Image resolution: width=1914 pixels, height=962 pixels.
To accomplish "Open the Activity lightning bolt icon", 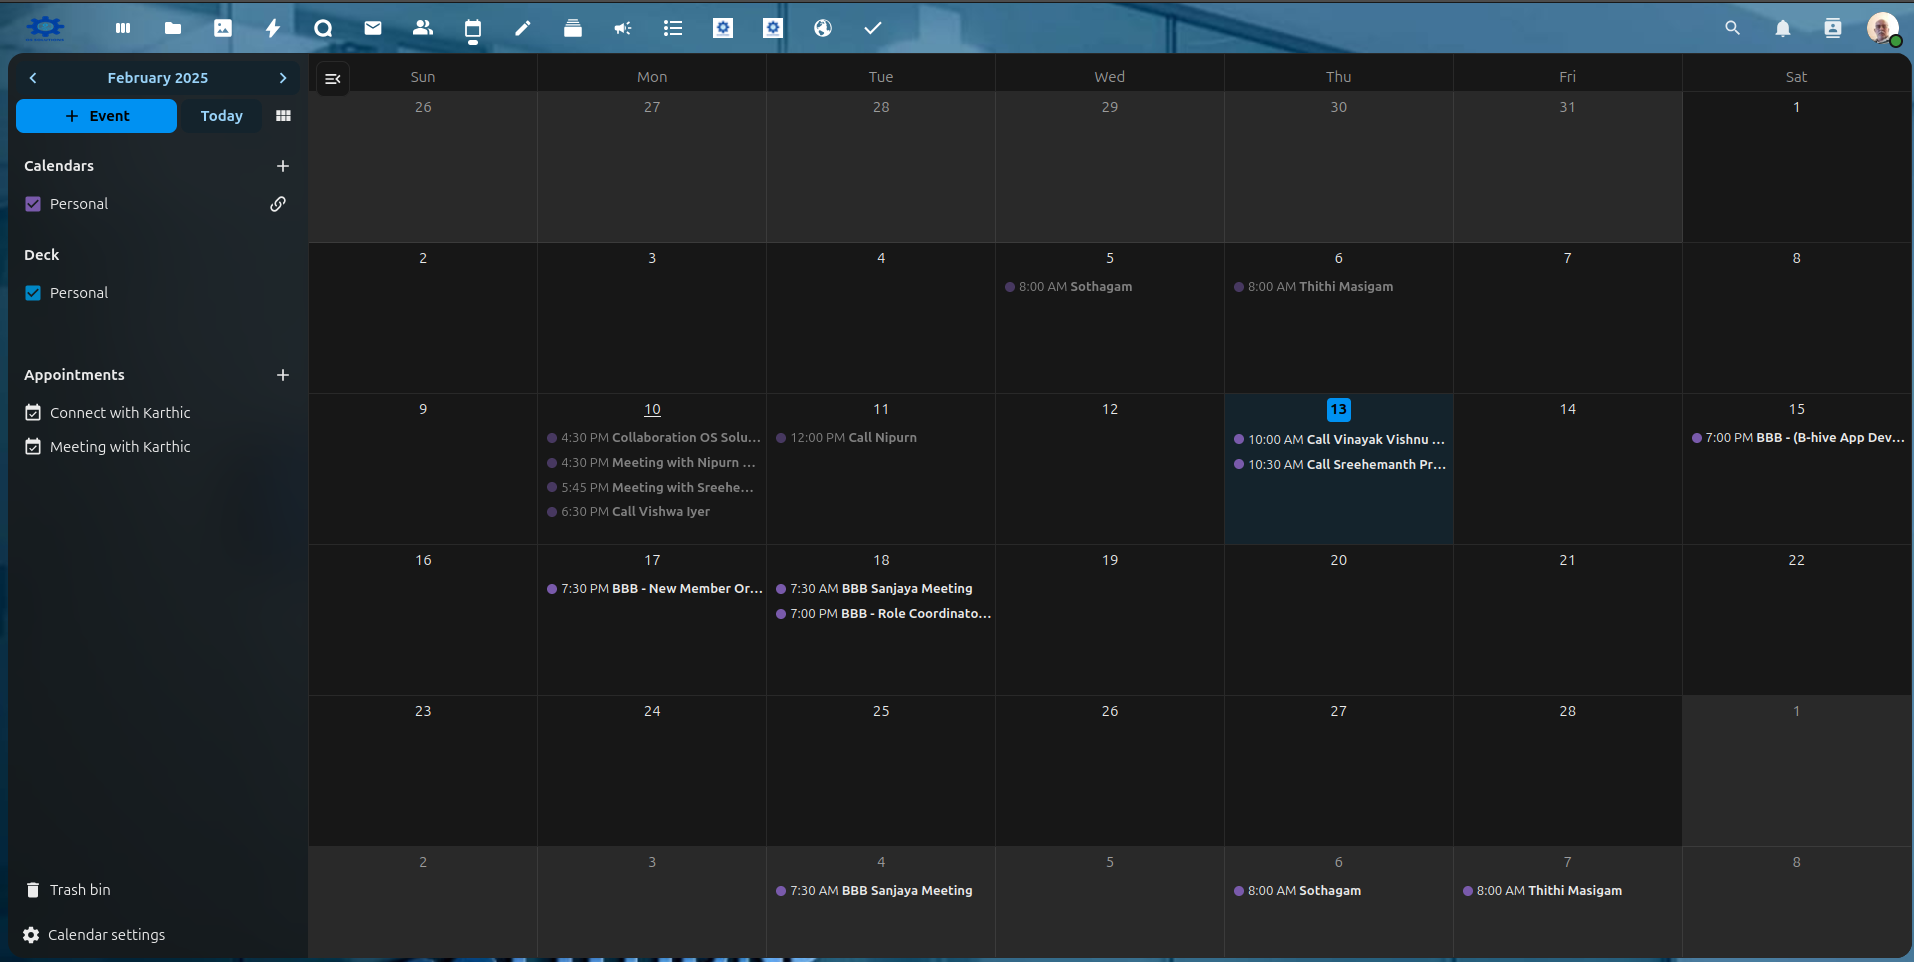I will coord(273,28).
